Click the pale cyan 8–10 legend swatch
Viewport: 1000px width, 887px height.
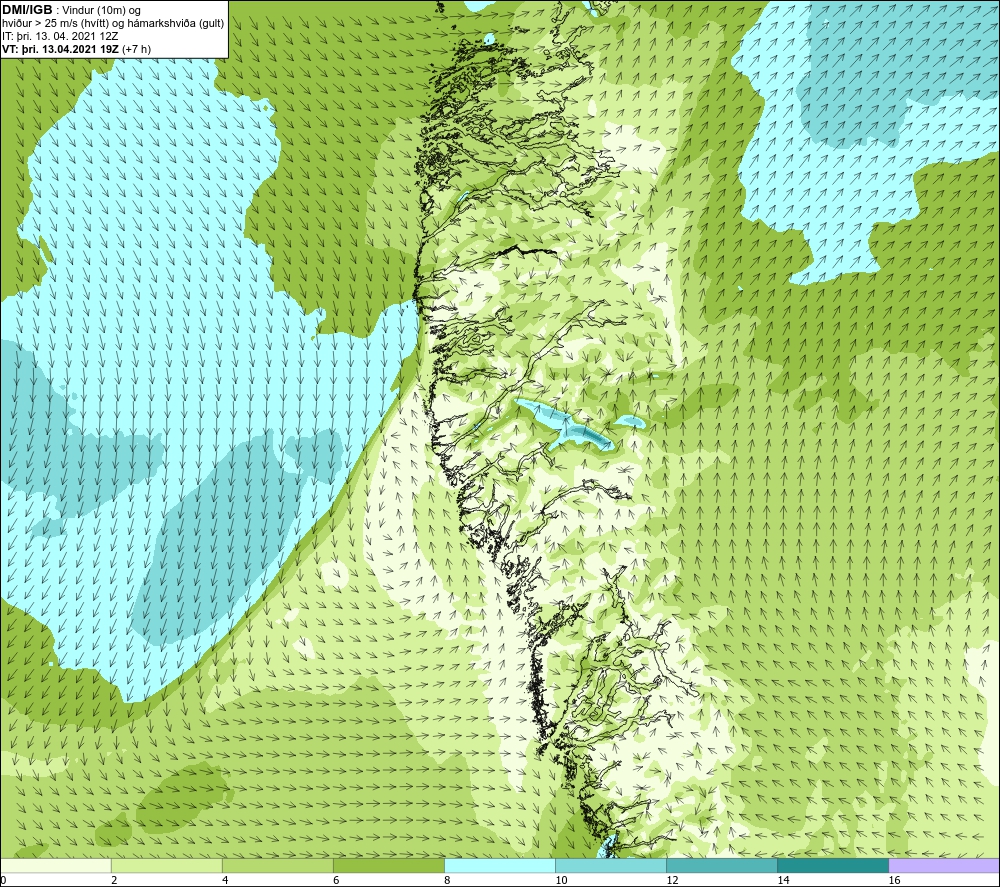pyautogui.click(x=500, y=866)
